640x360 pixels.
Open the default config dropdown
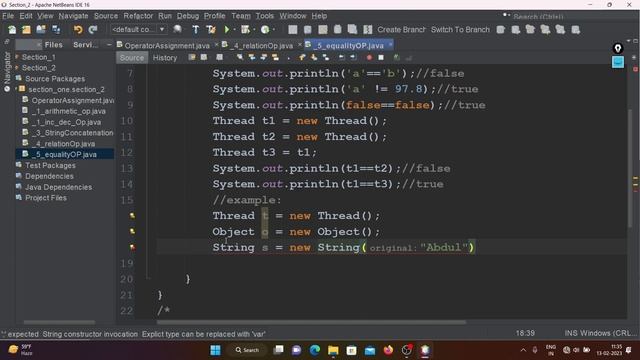click(138, 30)
